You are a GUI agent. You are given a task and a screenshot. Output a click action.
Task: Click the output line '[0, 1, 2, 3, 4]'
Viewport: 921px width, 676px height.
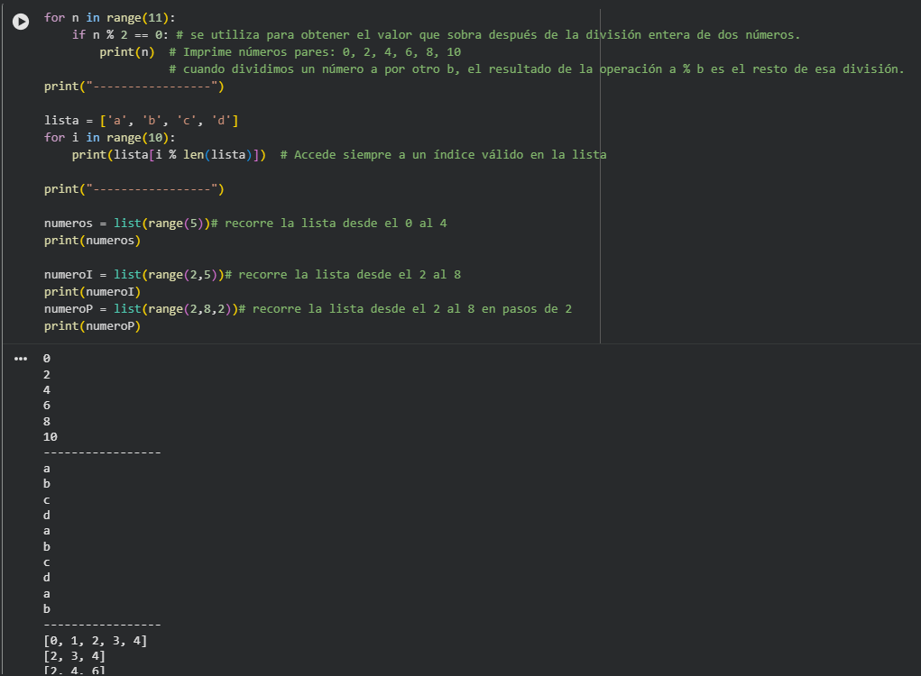point(95,641)
